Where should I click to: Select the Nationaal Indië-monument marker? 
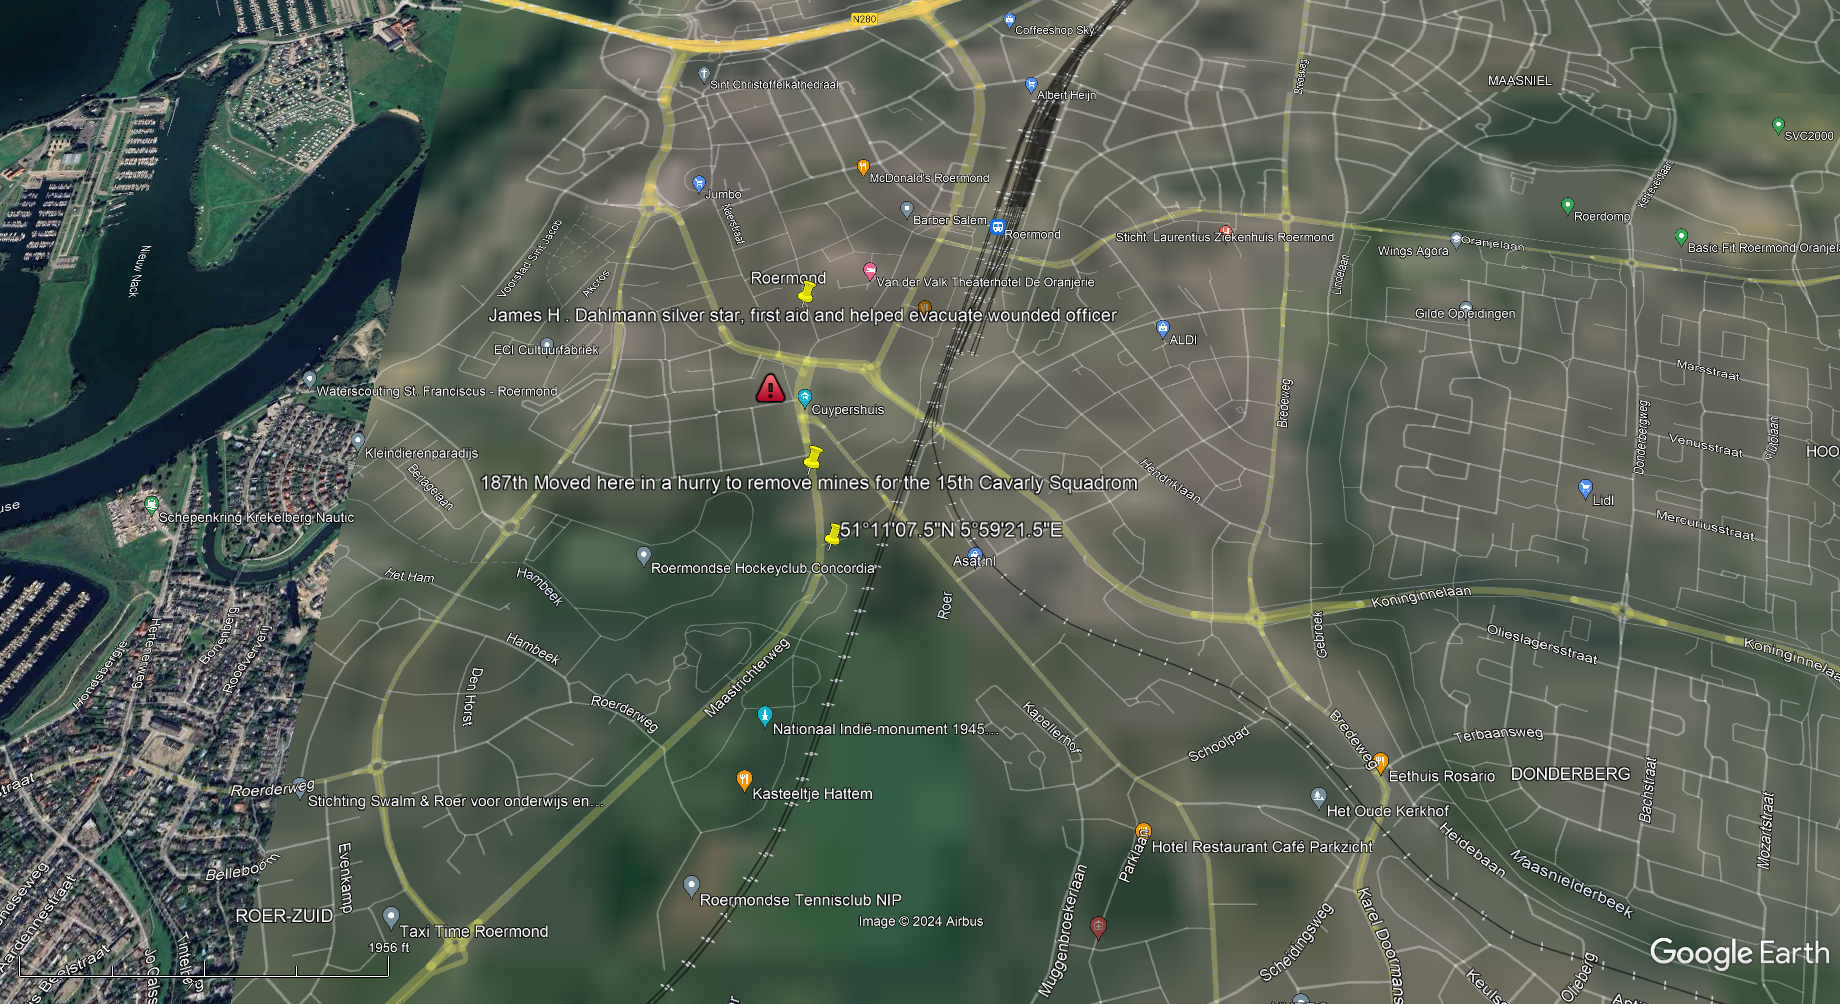pyautogui.click(x=764, y=716)
